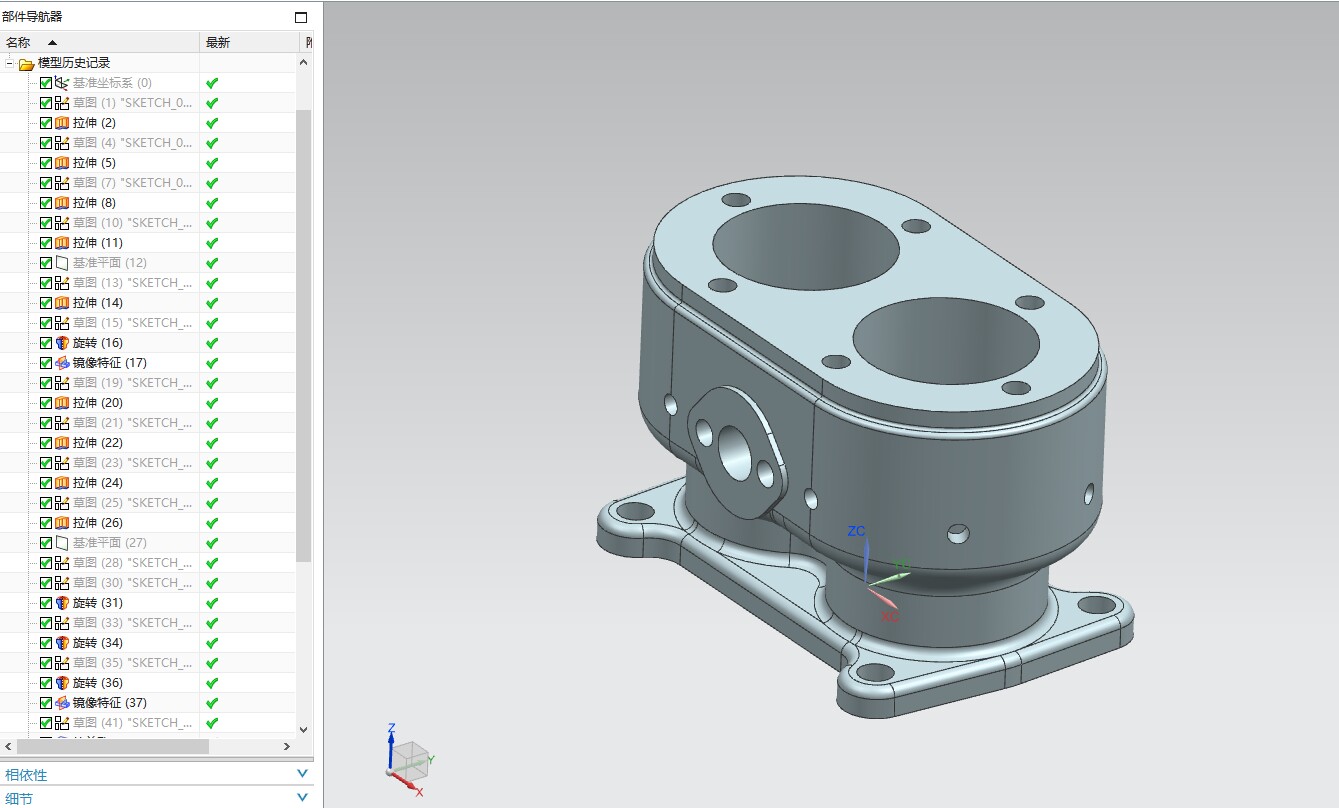This screenshot has width=1339, height=808.
Task: Uncheck the 拉伸 (5) feature checkbox
Action: [x=46, y=163]
